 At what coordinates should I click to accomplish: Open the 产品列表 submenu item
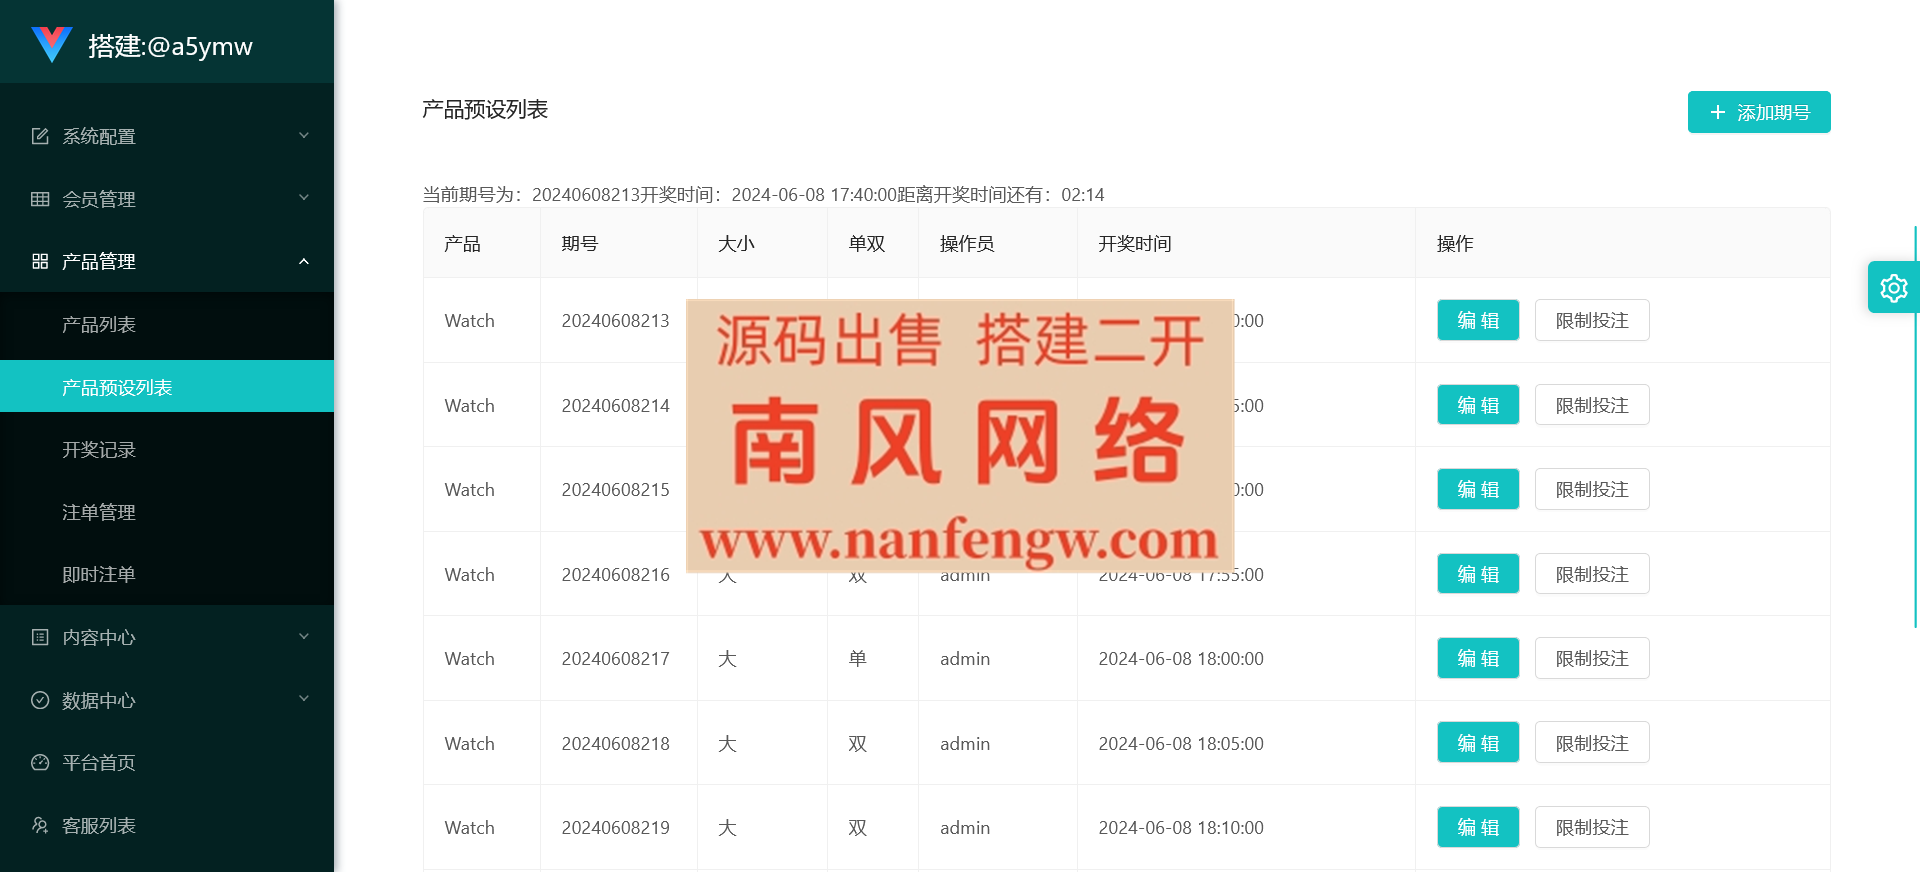[99, 325]
